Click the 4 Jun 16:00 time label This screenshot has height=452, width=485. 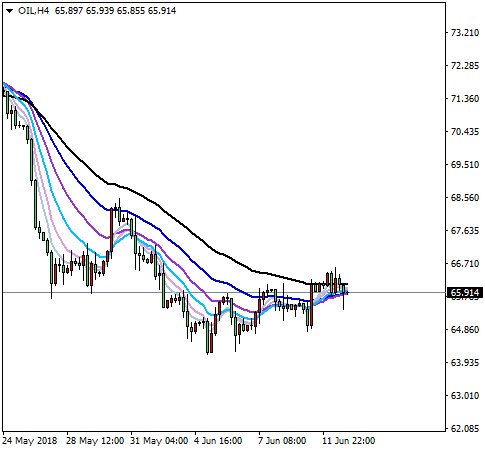[x=218, y=441]
